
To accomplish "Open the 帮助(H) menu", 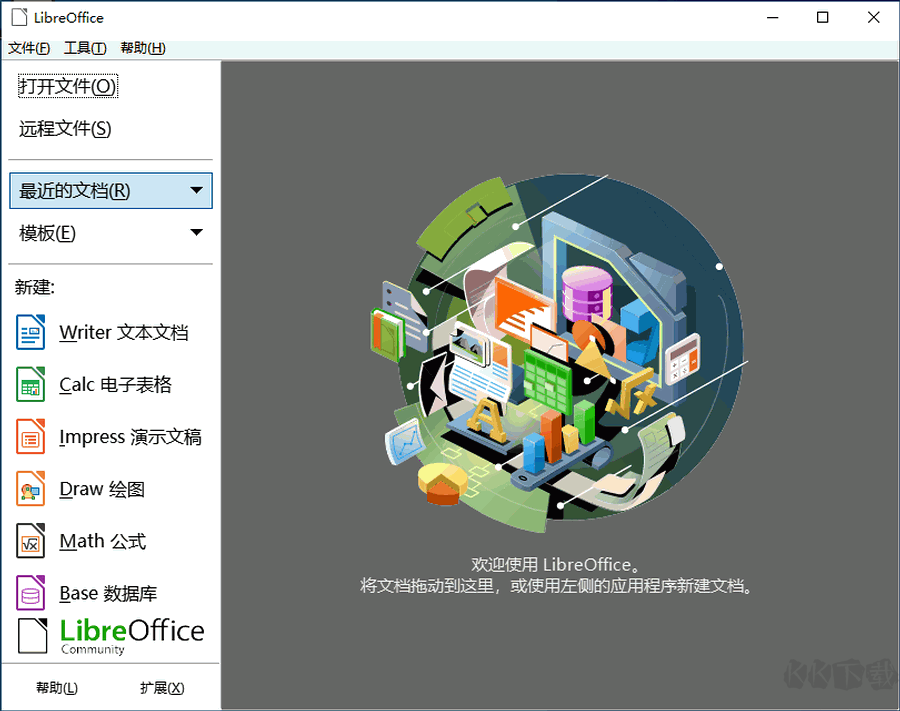I will pyautogui.click(x=141, y=47).
